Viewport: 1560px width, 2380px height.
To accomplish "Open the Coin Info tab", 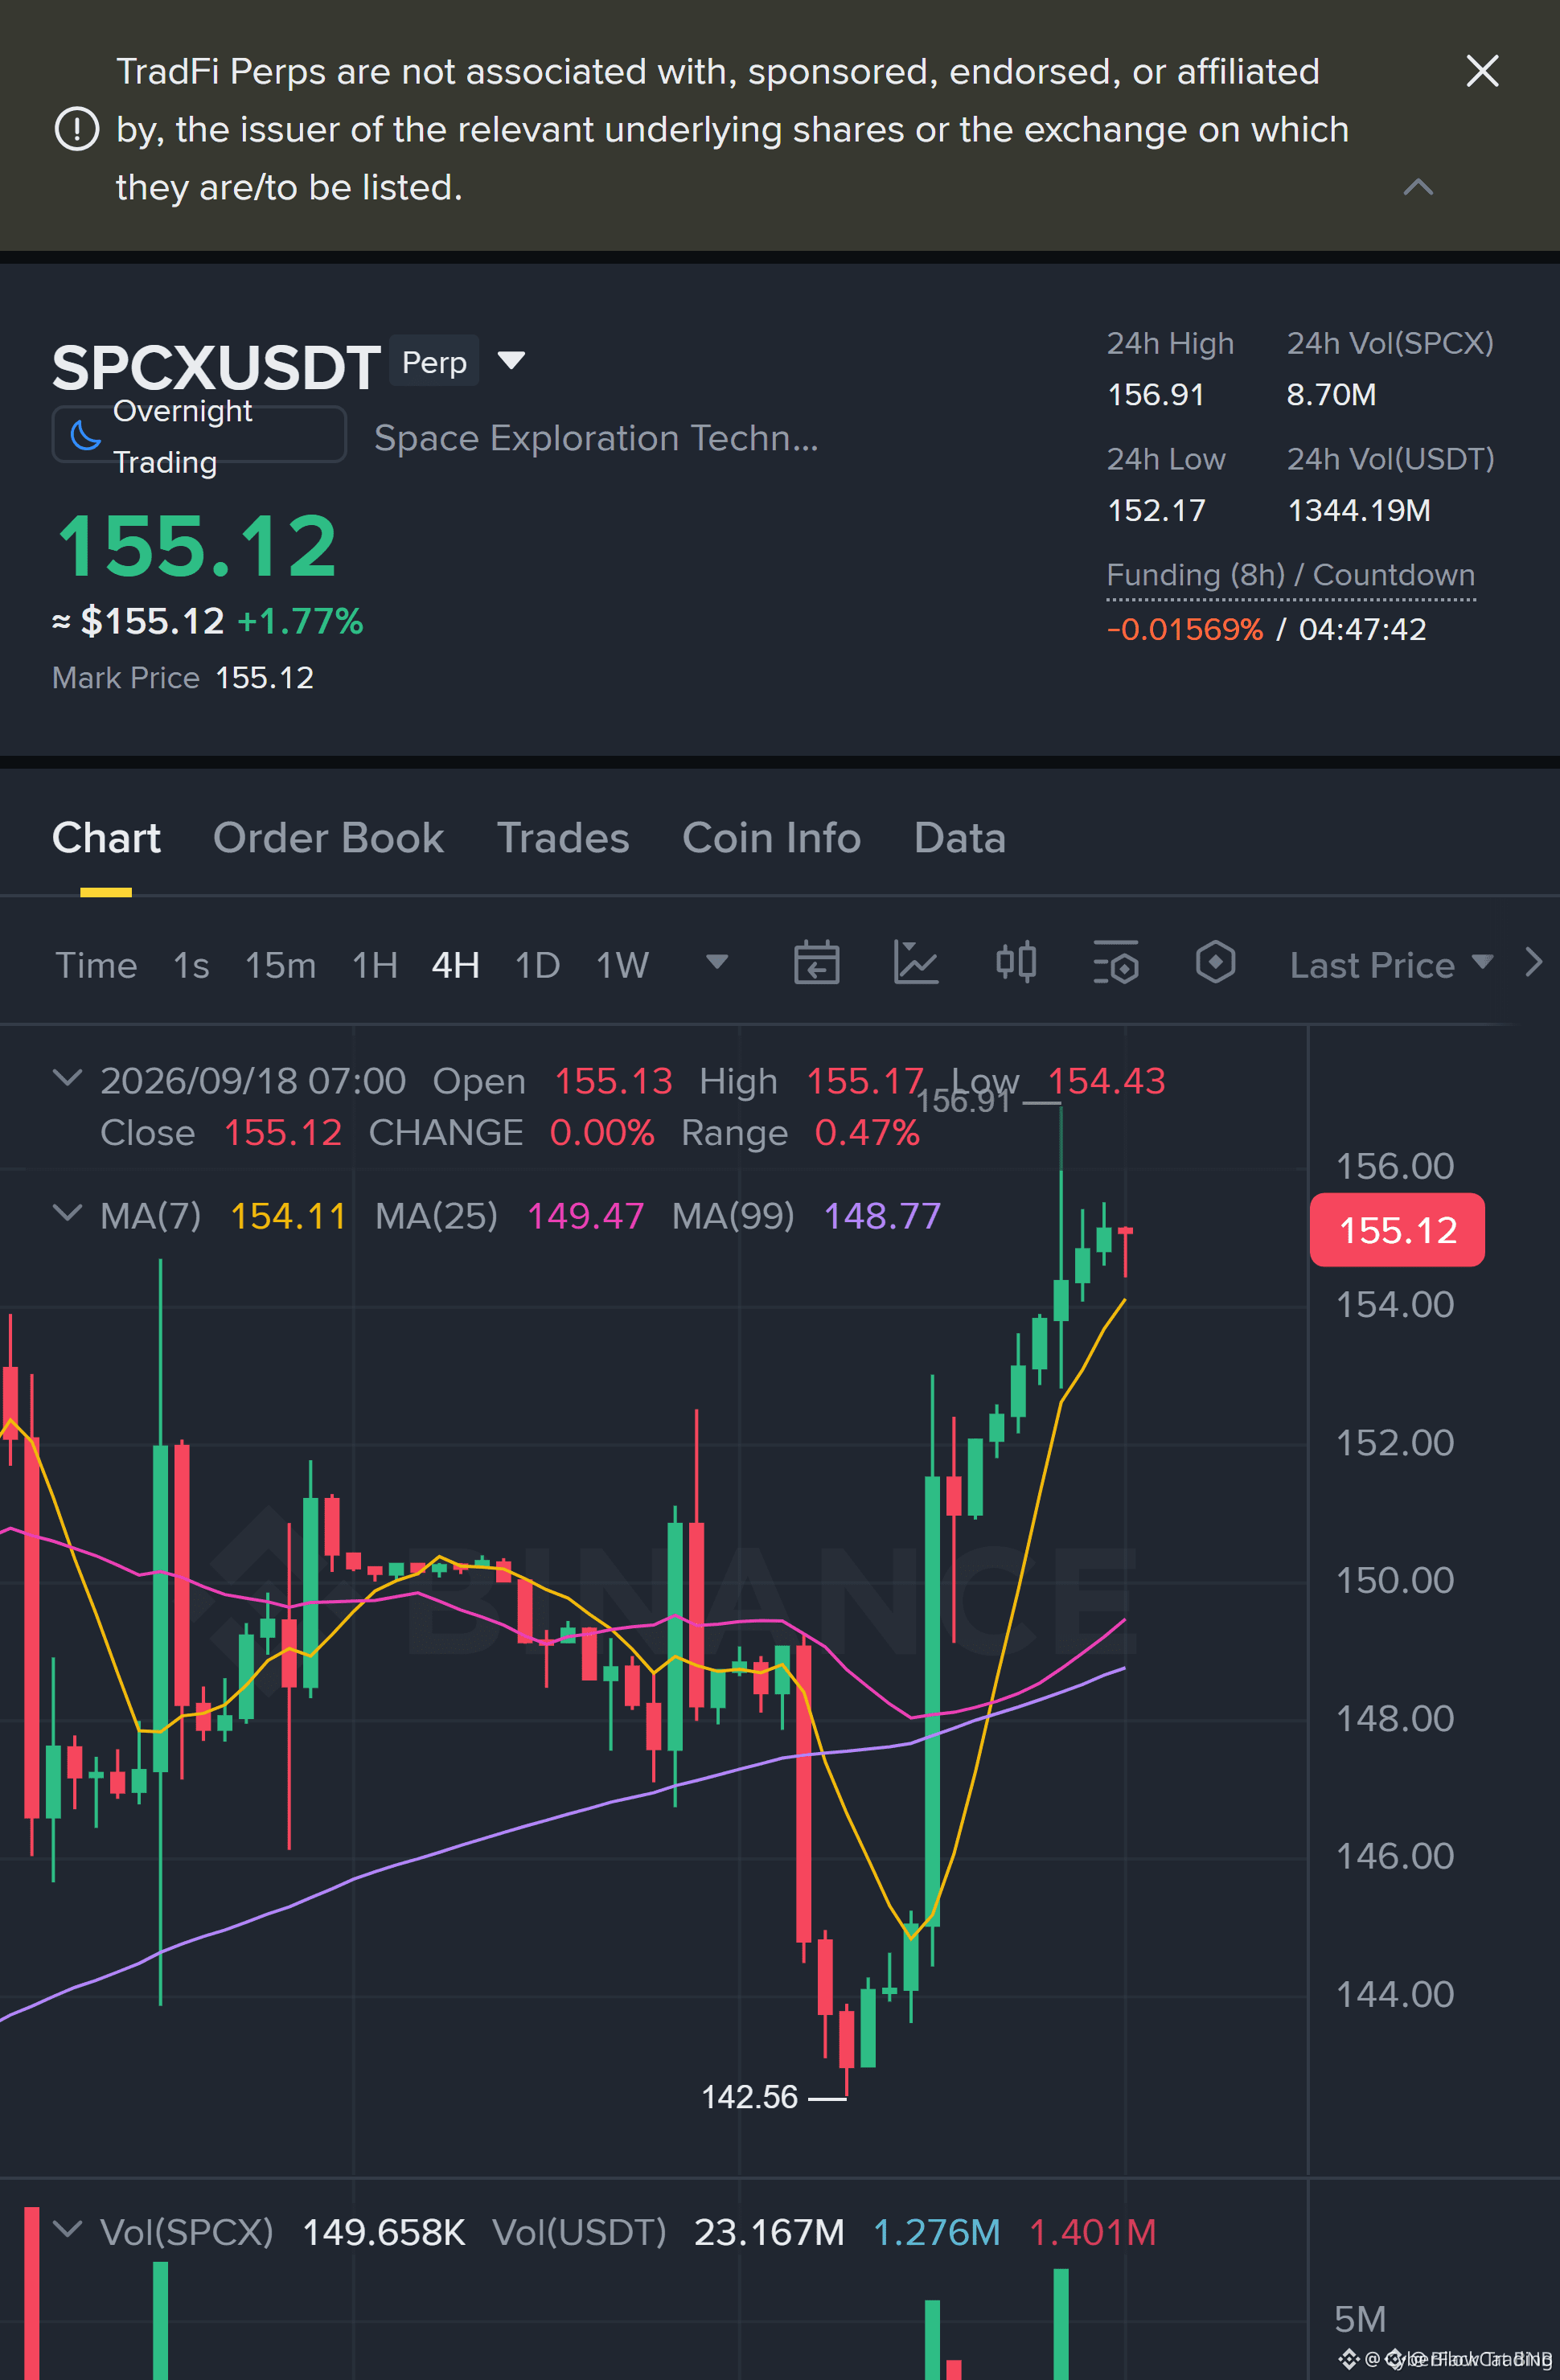I will point(771,838).
